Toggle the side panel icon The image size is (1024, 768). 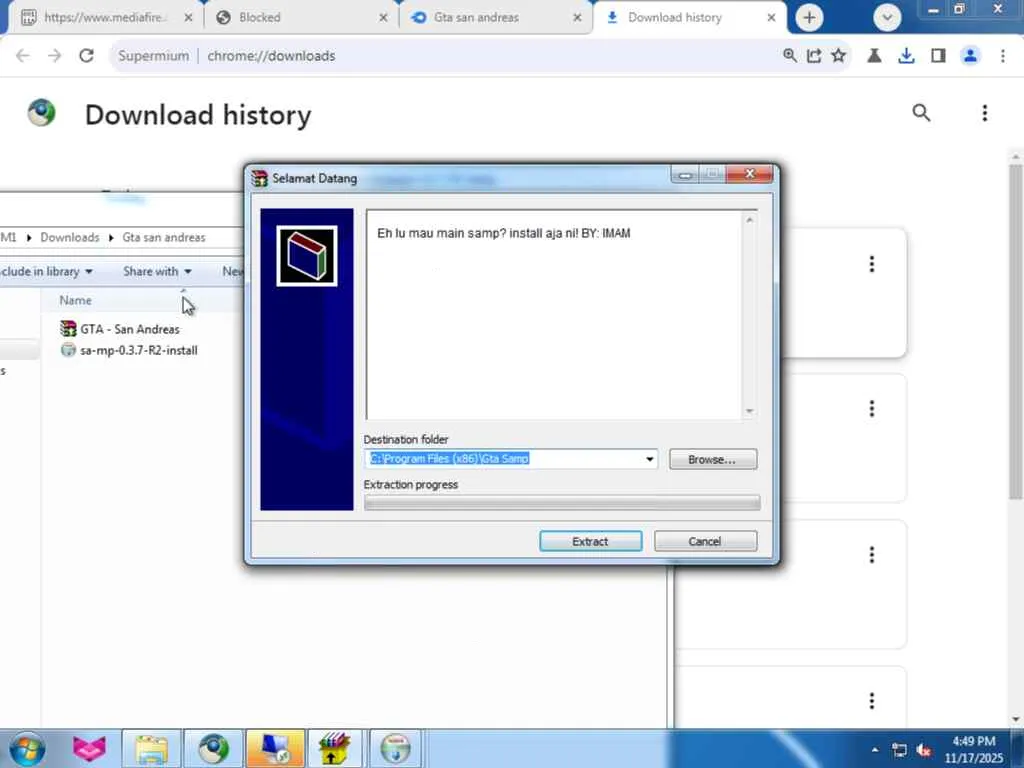pyautogui.click(x=938, y=56)
